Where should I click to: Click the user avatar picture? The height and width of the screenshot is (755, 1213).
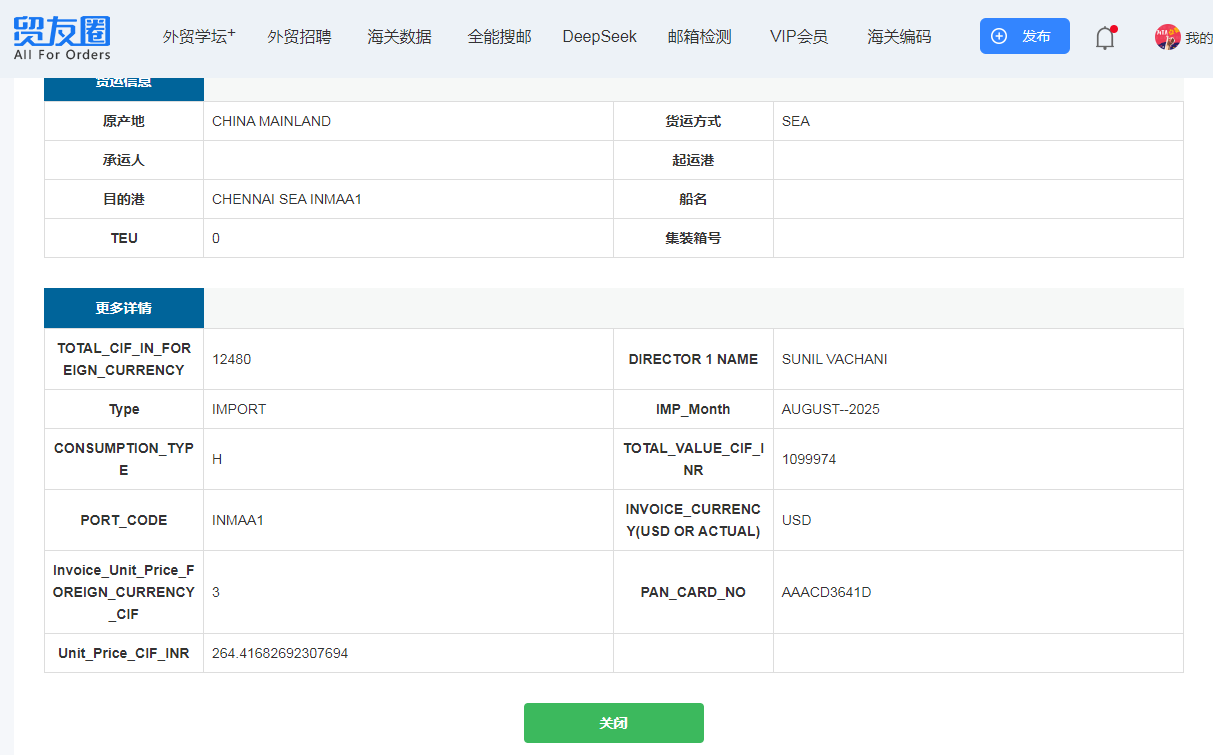coord(1167,38)
